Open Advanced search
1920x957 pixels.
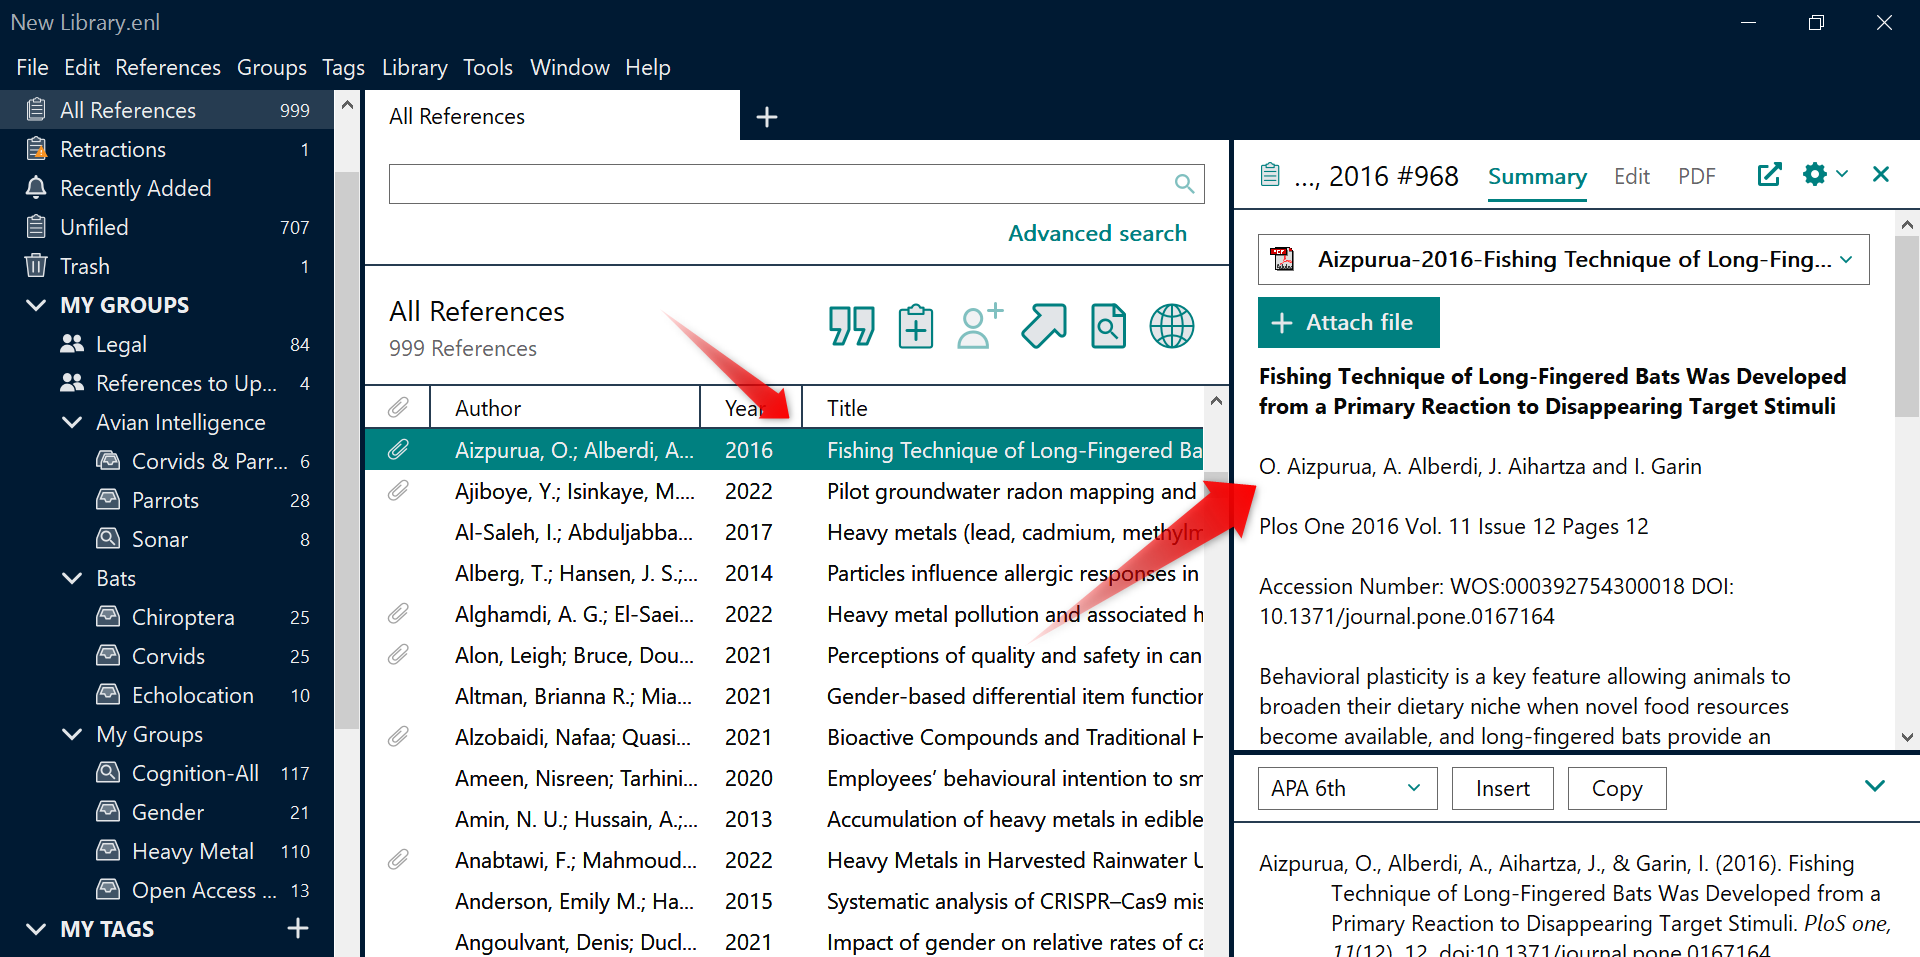tap(1097, 232)
